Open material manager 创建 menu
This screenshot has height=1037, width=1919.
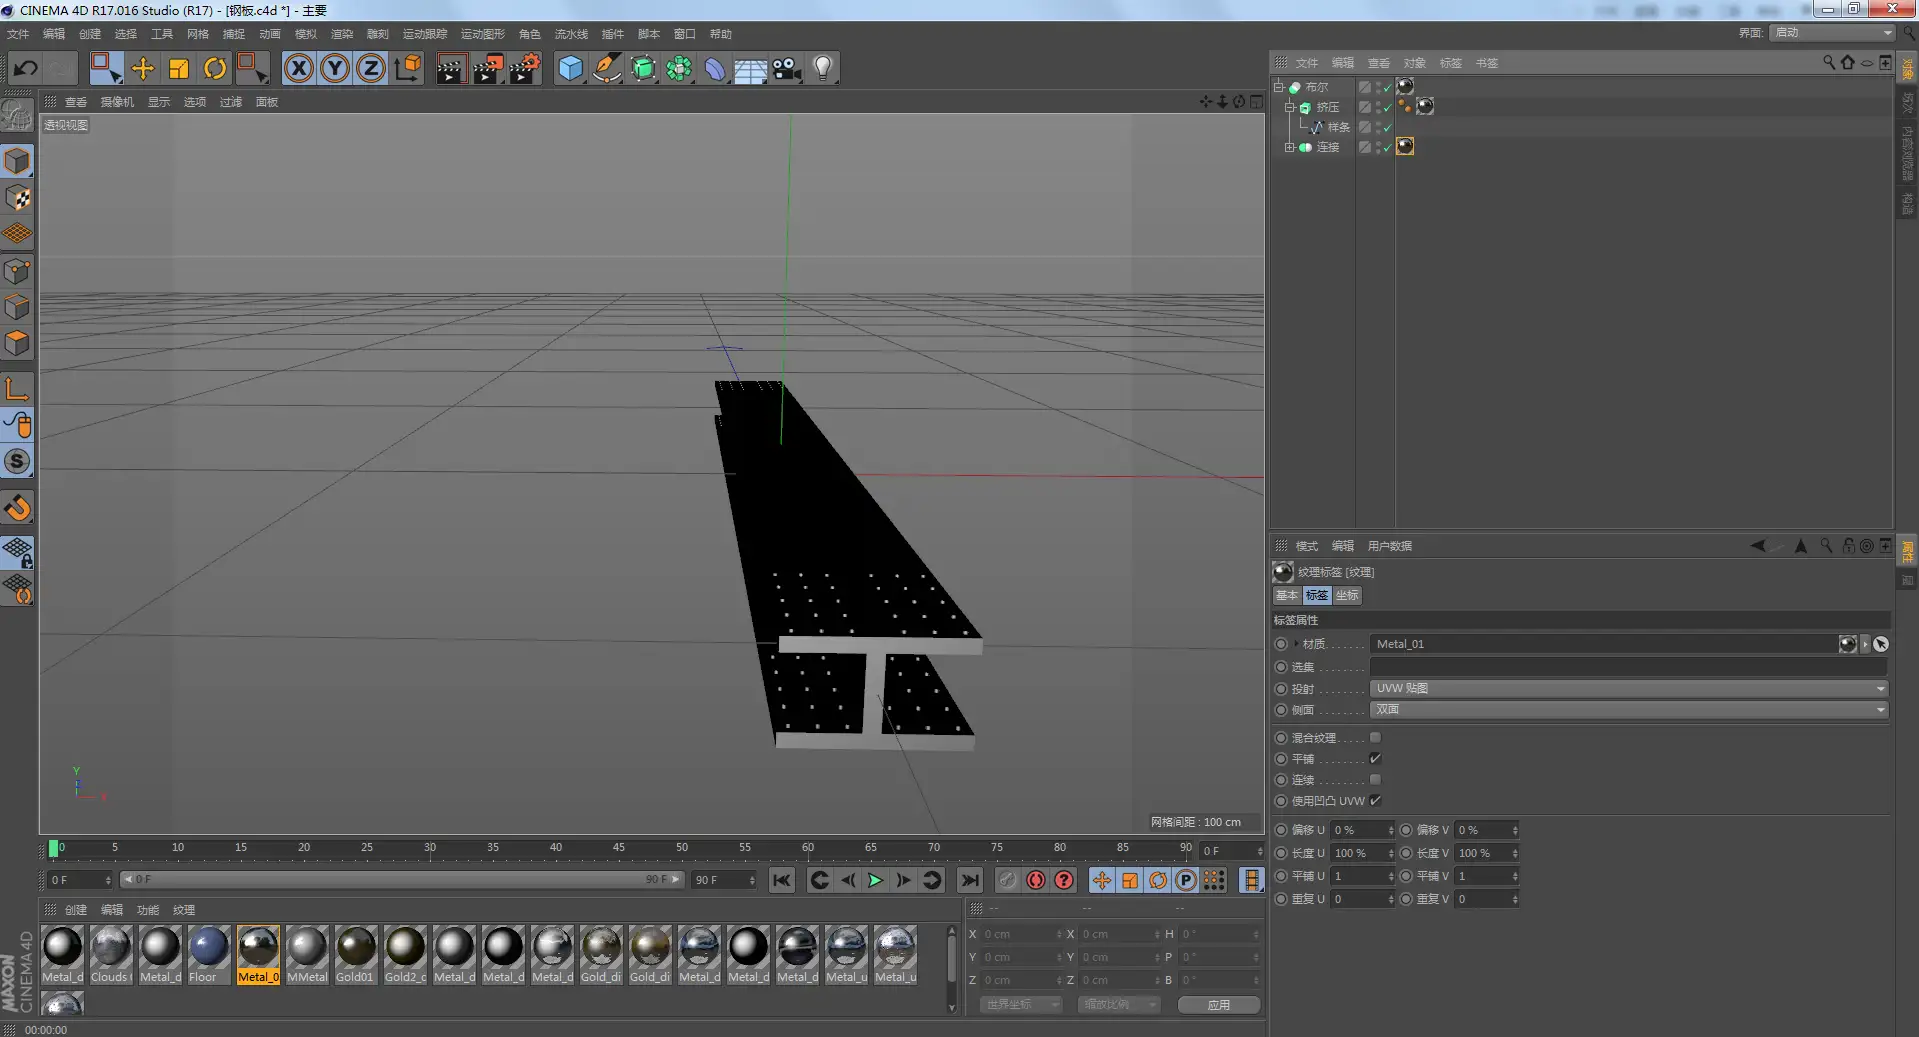pos(76,910)
